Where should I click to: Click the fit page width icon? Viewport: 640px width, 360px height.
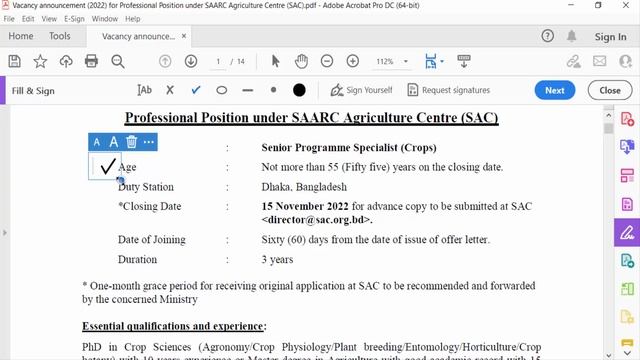tap(431, 61)
